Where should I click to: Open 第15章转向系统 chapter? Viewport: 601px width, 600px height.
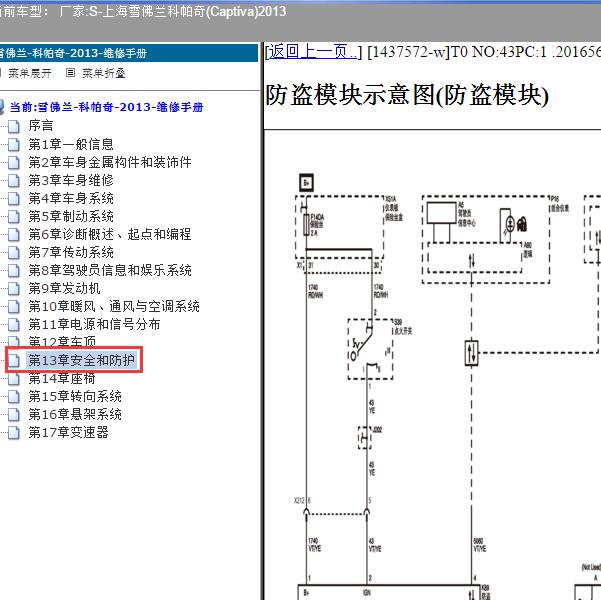tap(75, 396)
